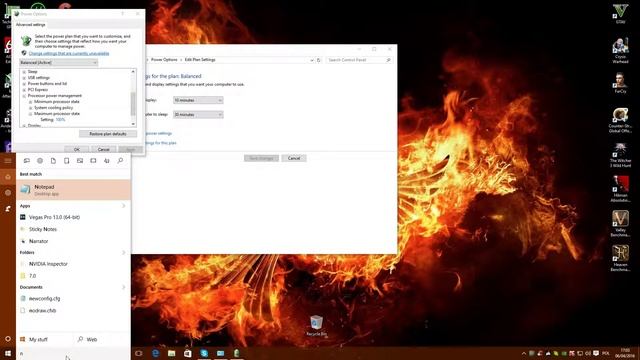Expand the Folders results category arrow
Viewport: 640px width, 360px height.
pos(124,253)
